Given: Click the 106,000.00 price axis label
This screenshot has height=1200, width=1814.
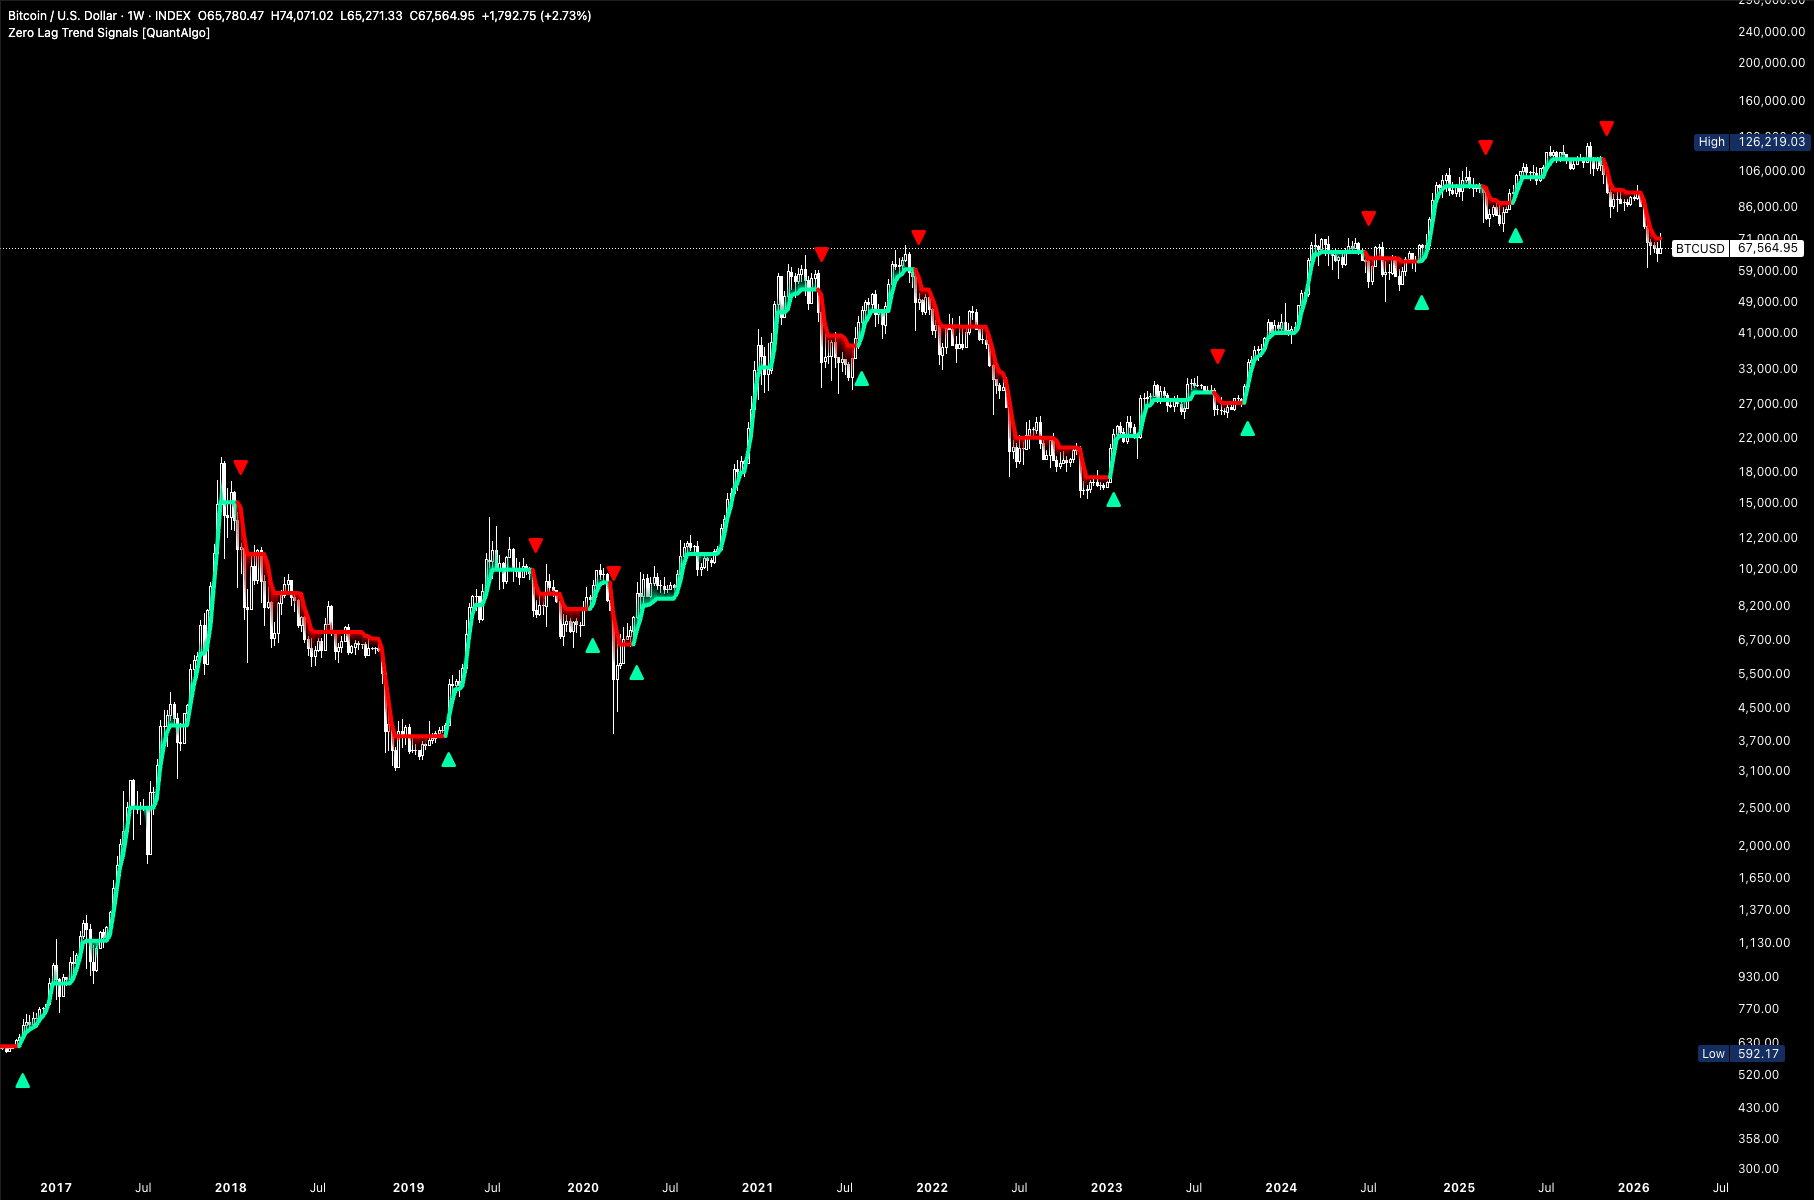Looking at the screenshot, I should click(x=1772, y=171).
